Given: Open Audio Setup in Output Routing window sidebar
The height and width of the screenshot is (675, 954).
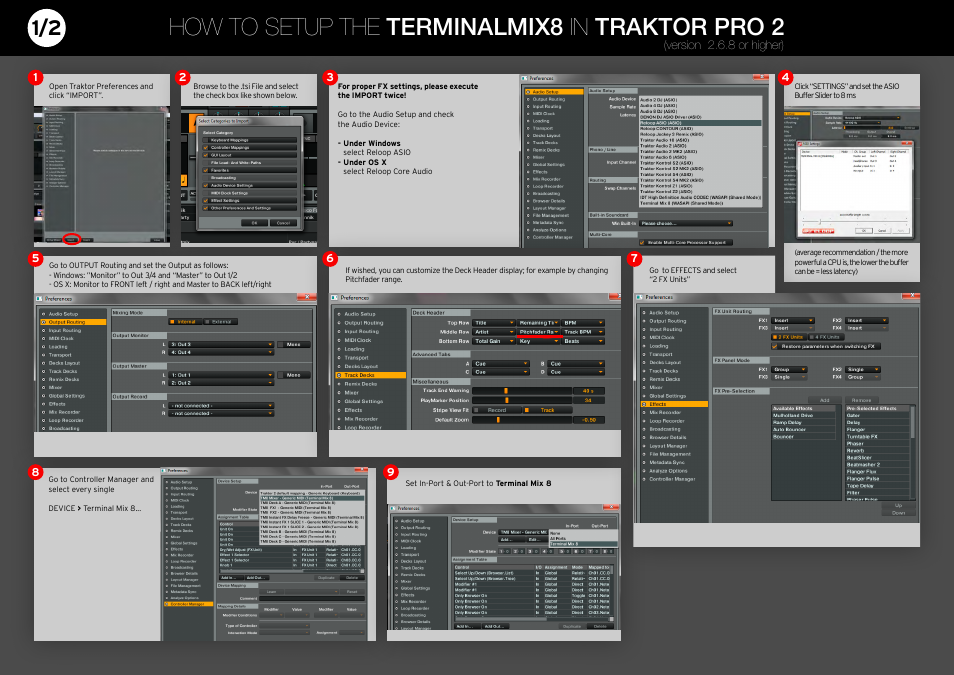Looking at the screenshot, I should click(x=72, y=314).
